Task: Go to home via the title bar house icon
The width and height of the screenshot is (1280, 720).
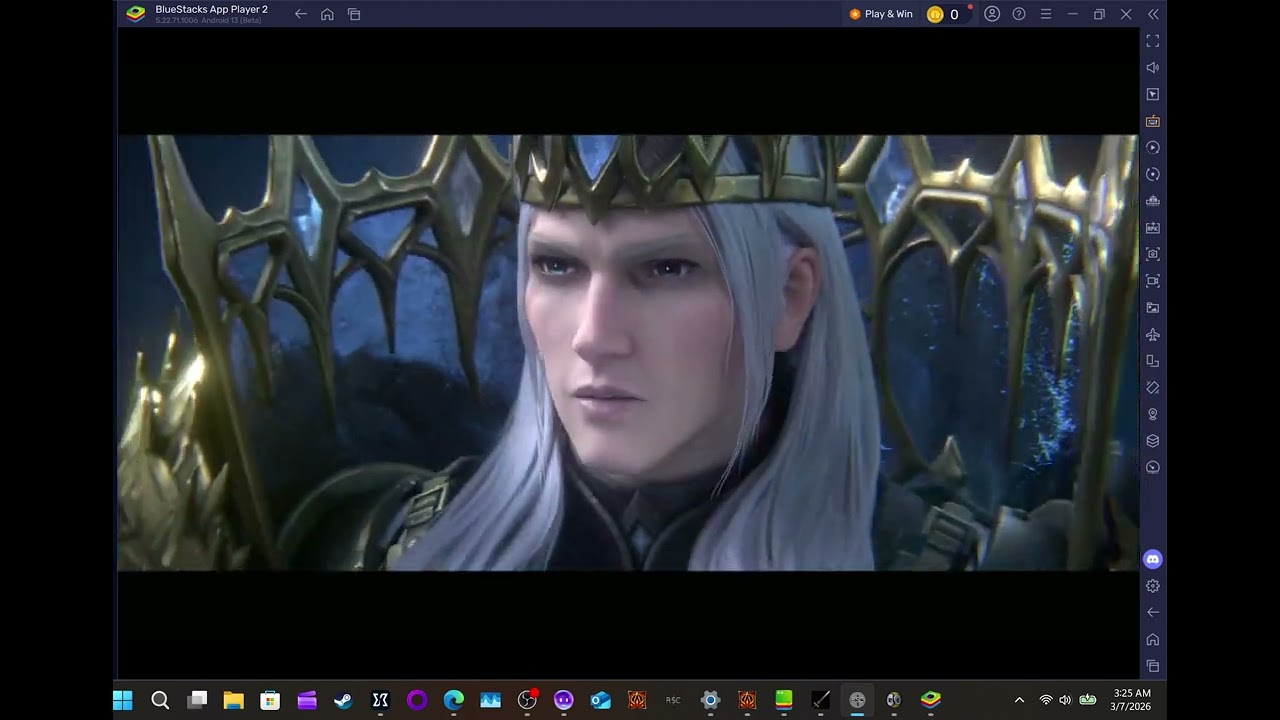Action: pos(327,14)
